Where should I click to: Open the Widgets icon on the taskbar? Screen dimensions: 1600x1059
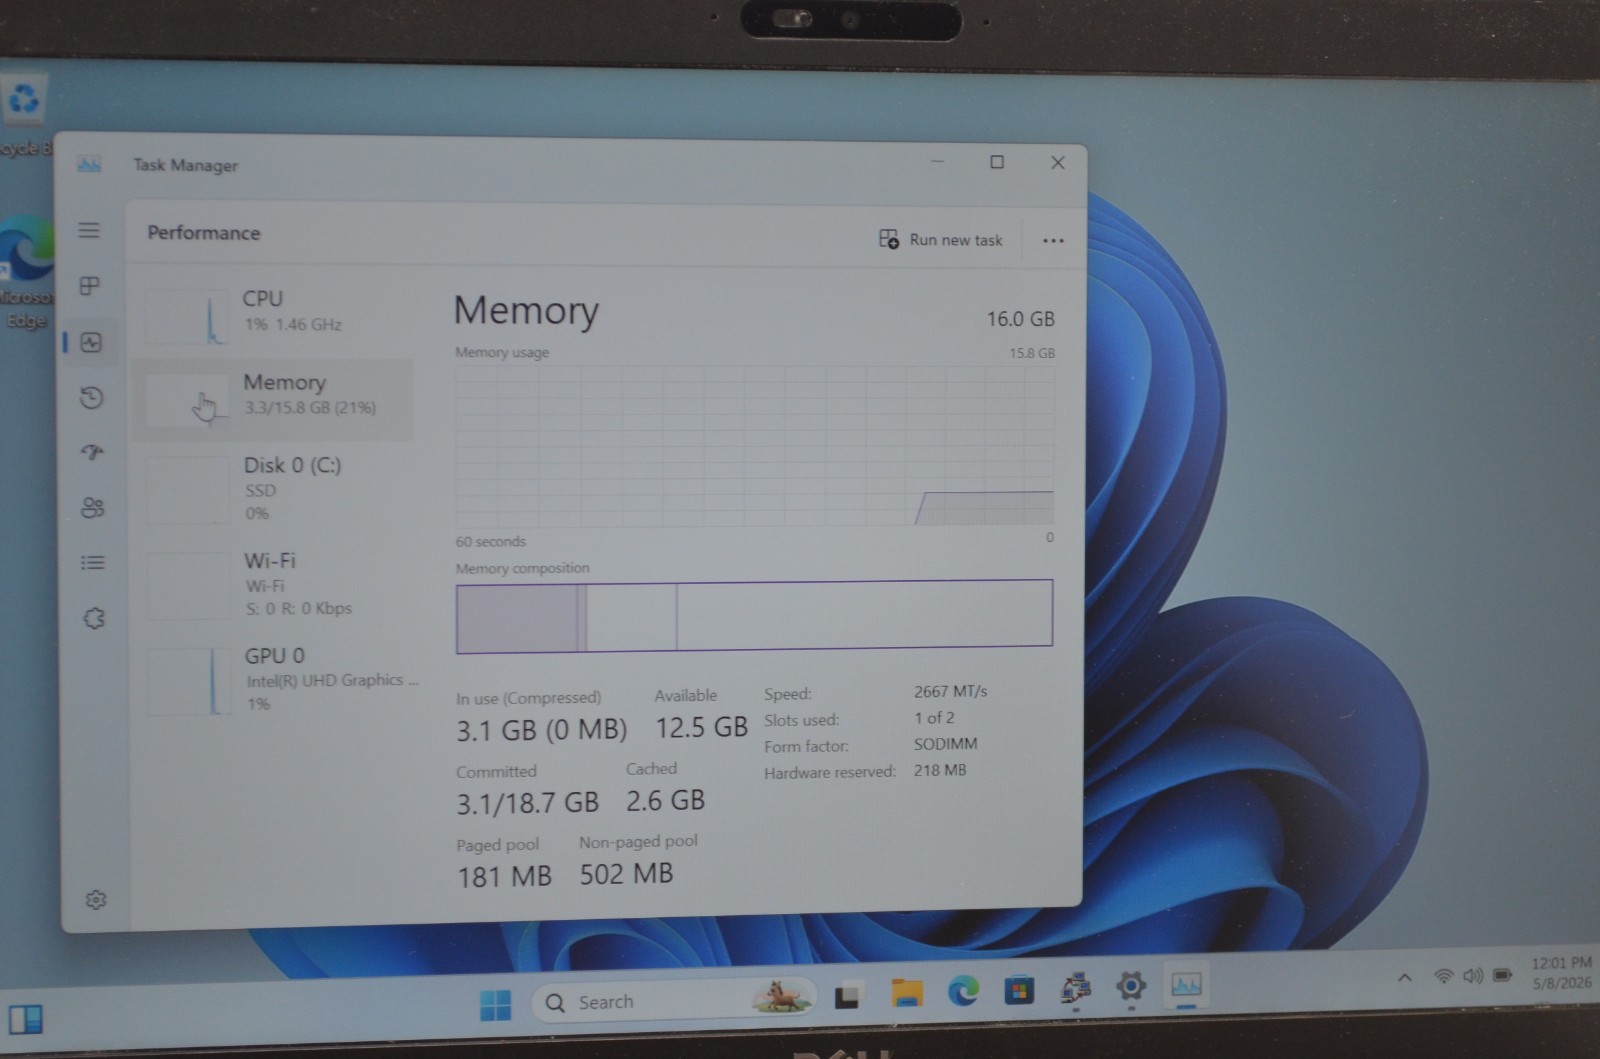(25, 1020)
